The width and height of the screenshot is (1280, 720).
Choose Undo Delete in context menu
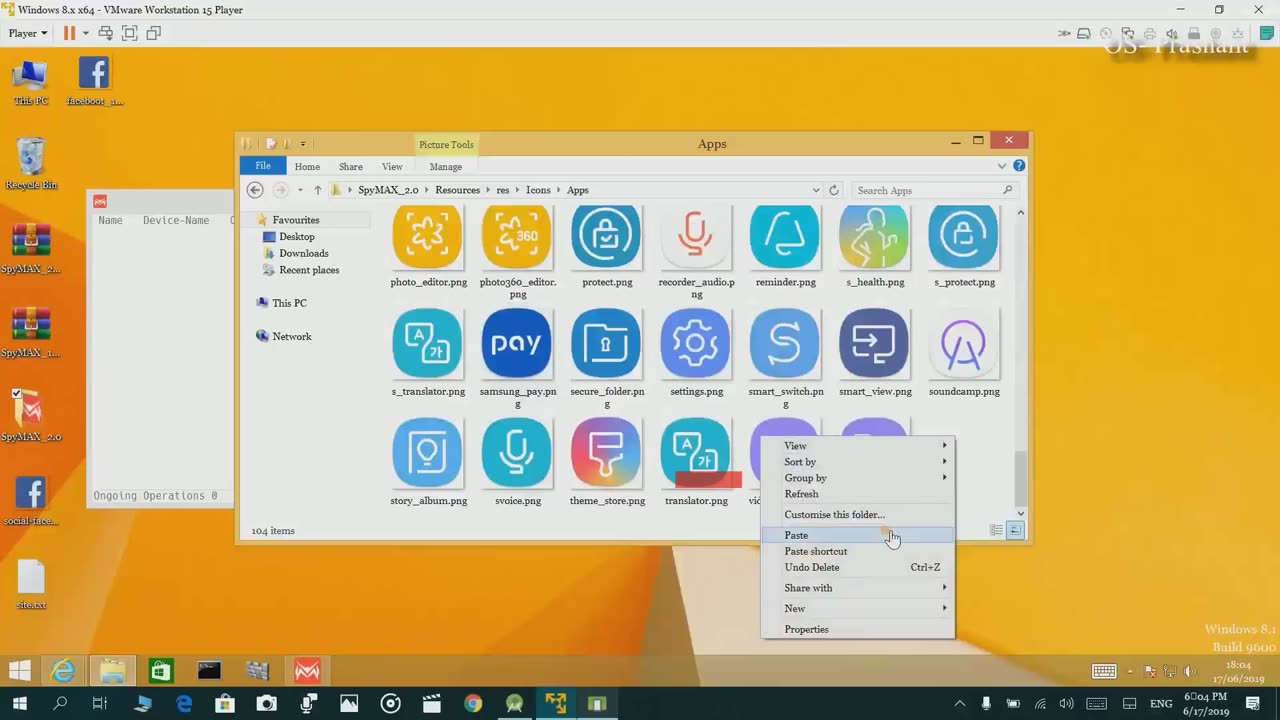(857, 567)
